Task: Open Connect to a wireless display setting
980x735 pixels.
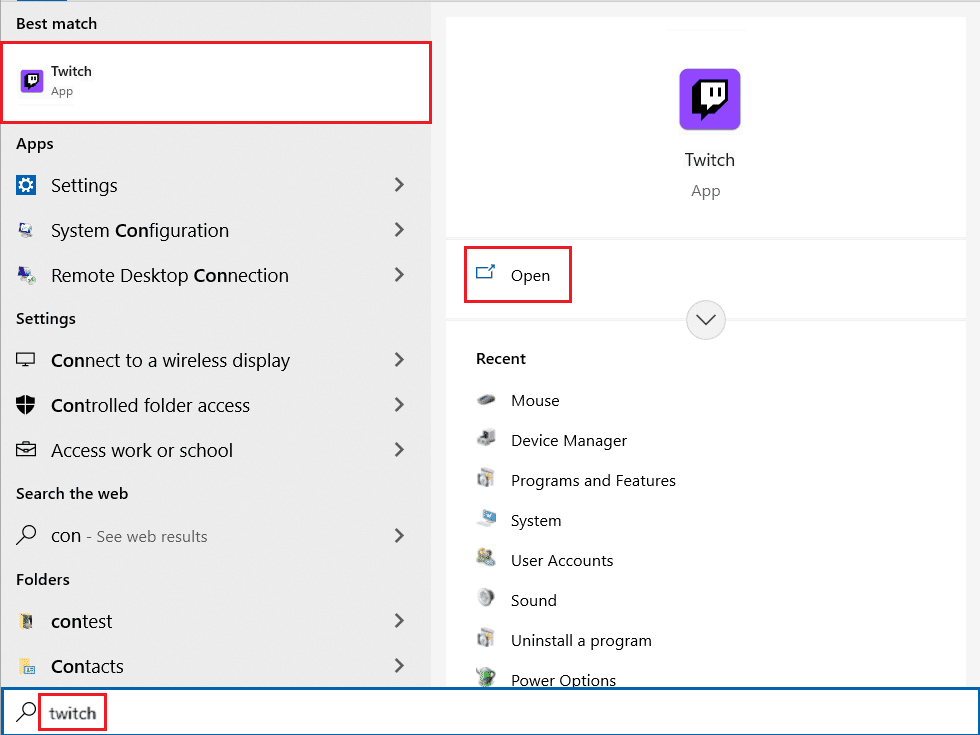Action: tap(215, 360)
